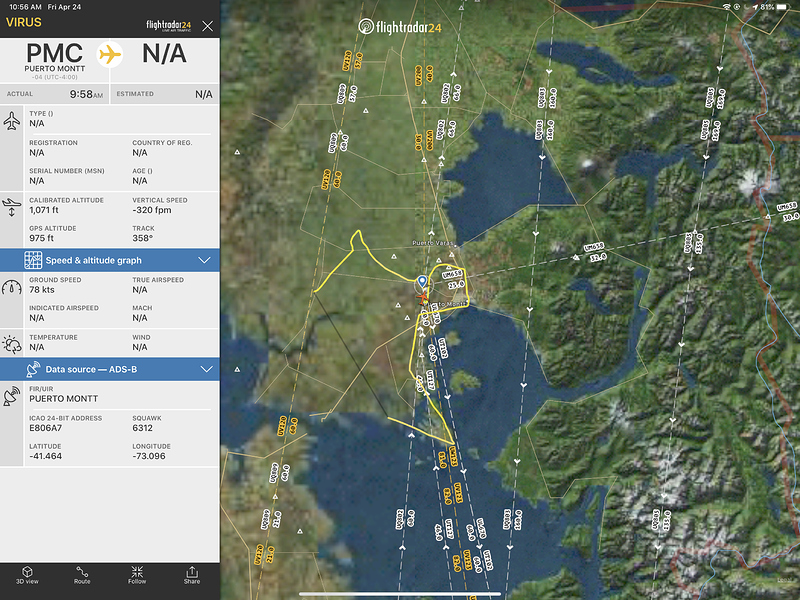Tap the altitude airplane icon
Viewport: 800px width, 600px height.
(x=12, y=207)
